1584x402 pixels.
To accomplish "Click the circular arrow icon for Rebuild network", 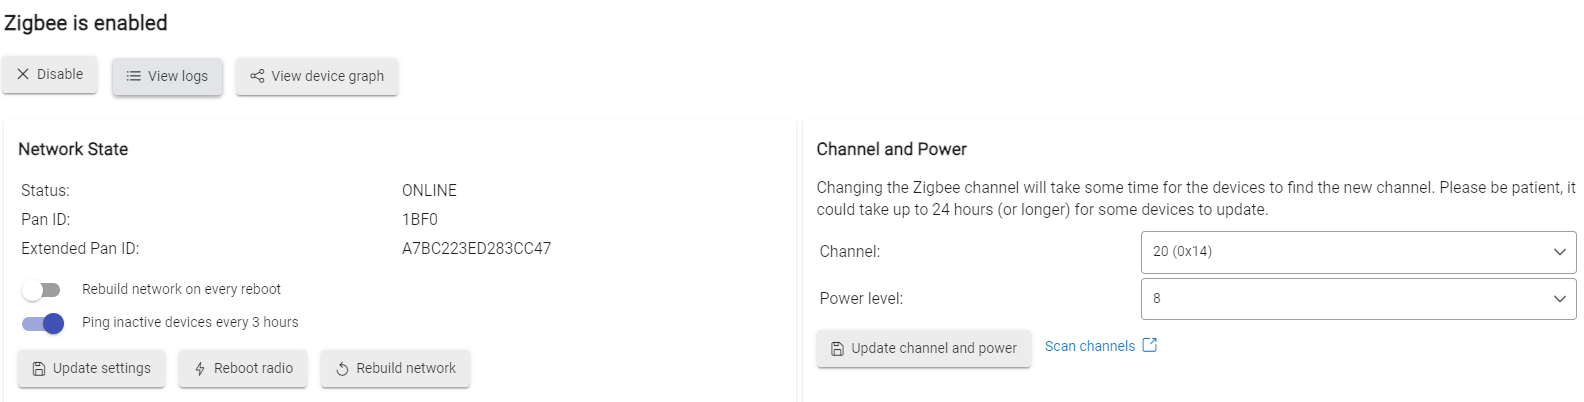I will [x=342, y=369].
